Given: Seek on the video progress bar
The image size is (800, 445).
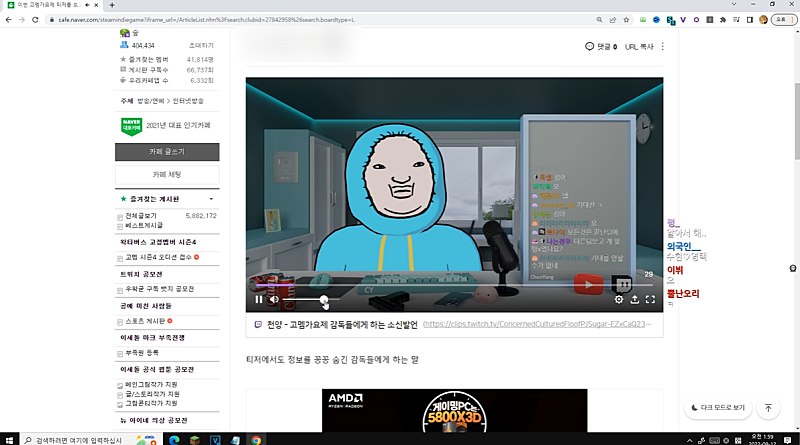Looking at the screenshot, I should click(x=454, y=286).
